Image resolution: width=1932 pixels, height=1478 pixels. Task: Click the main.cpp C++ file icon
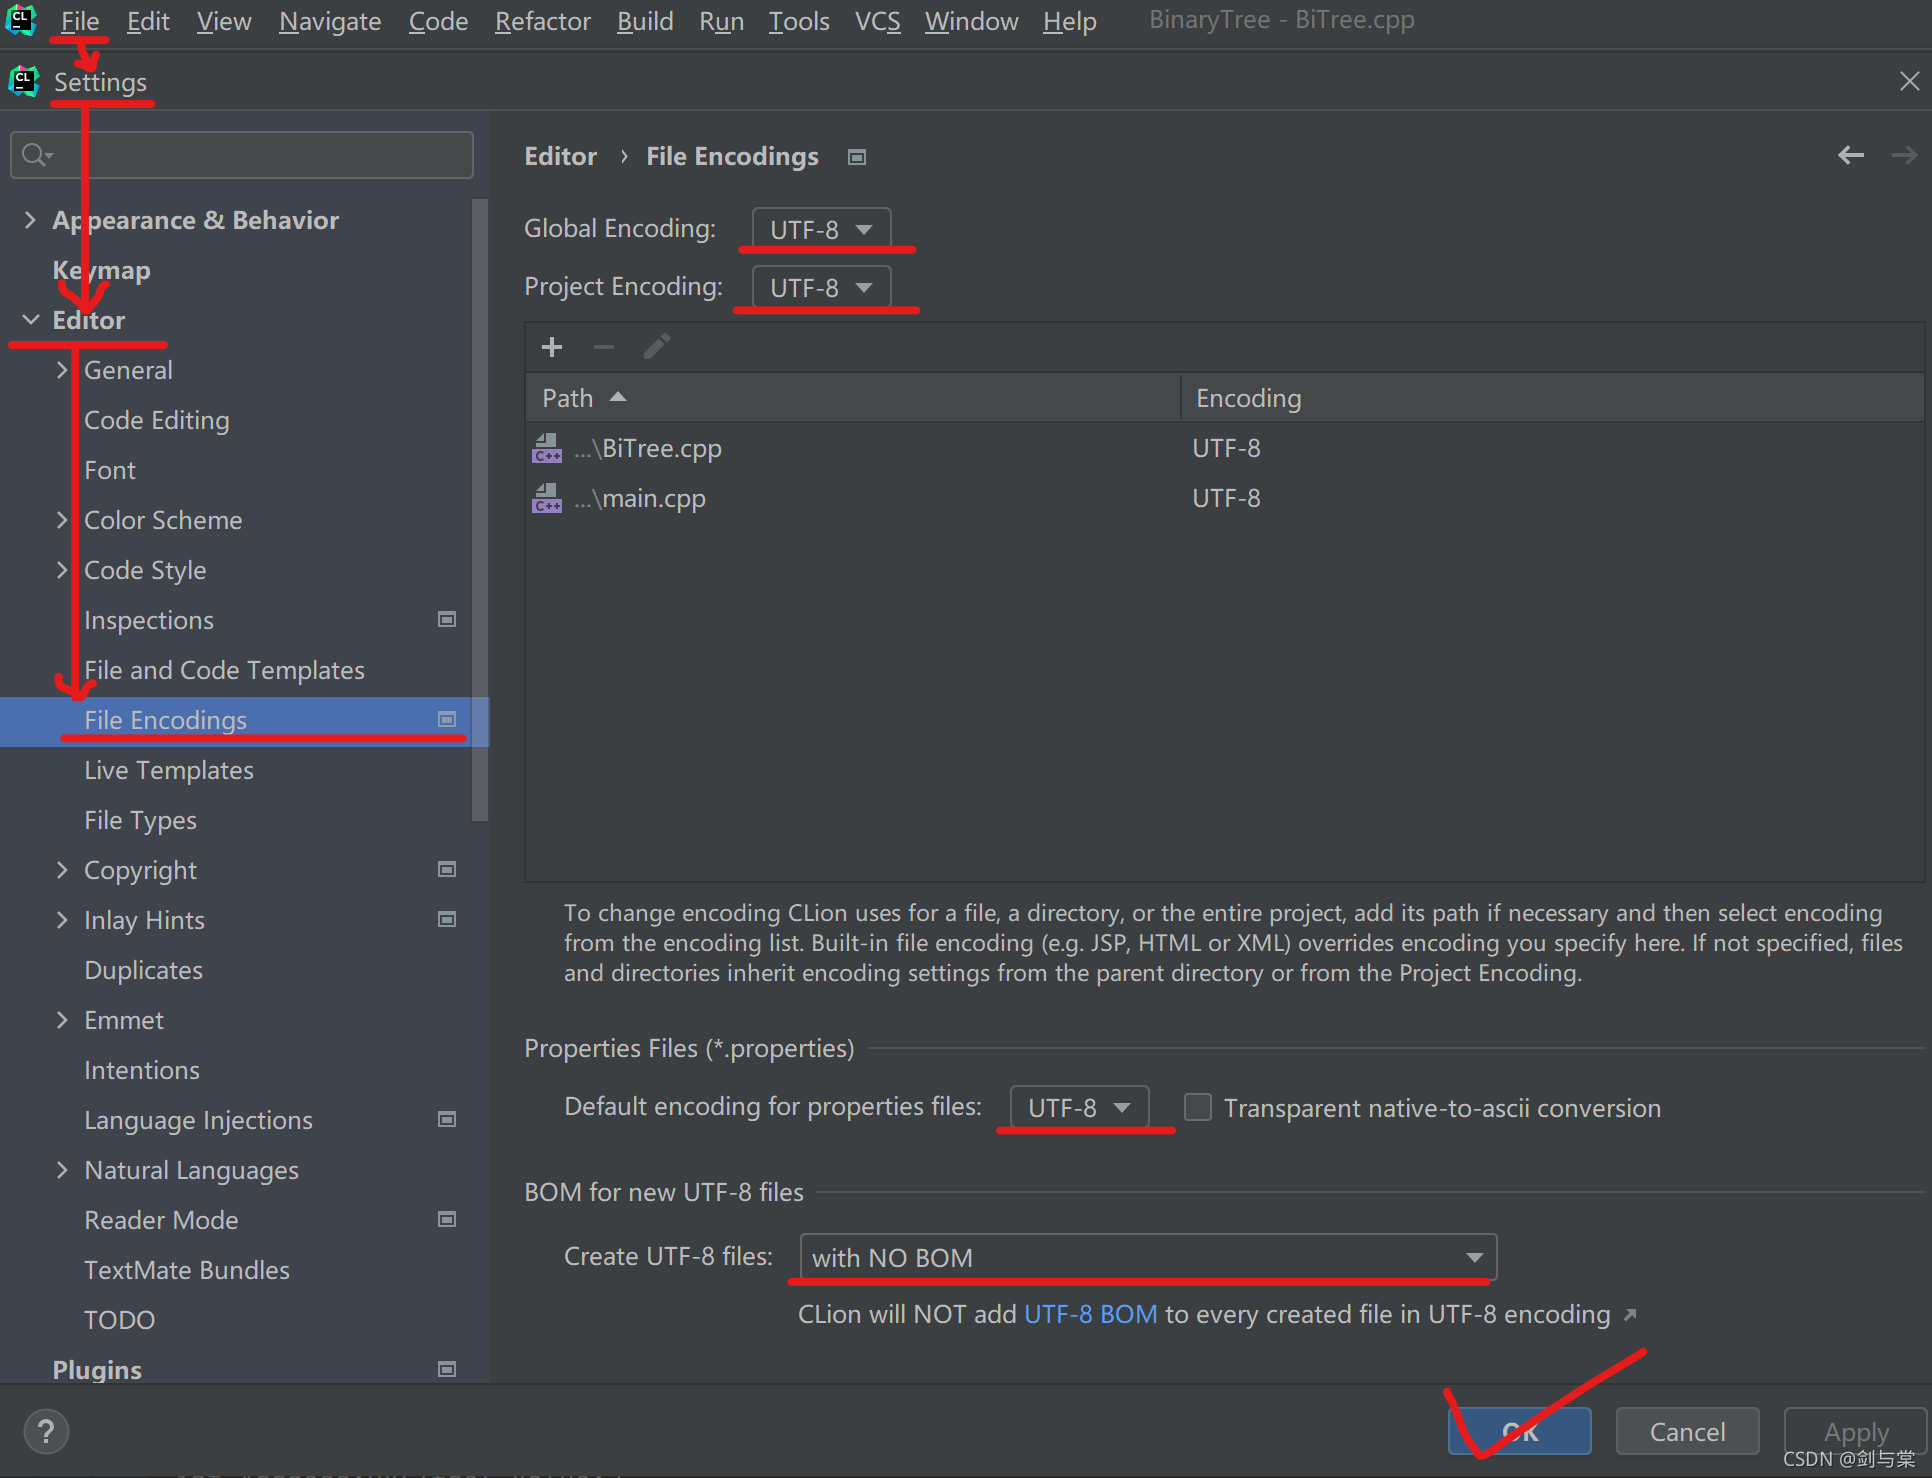pos(547,498)
